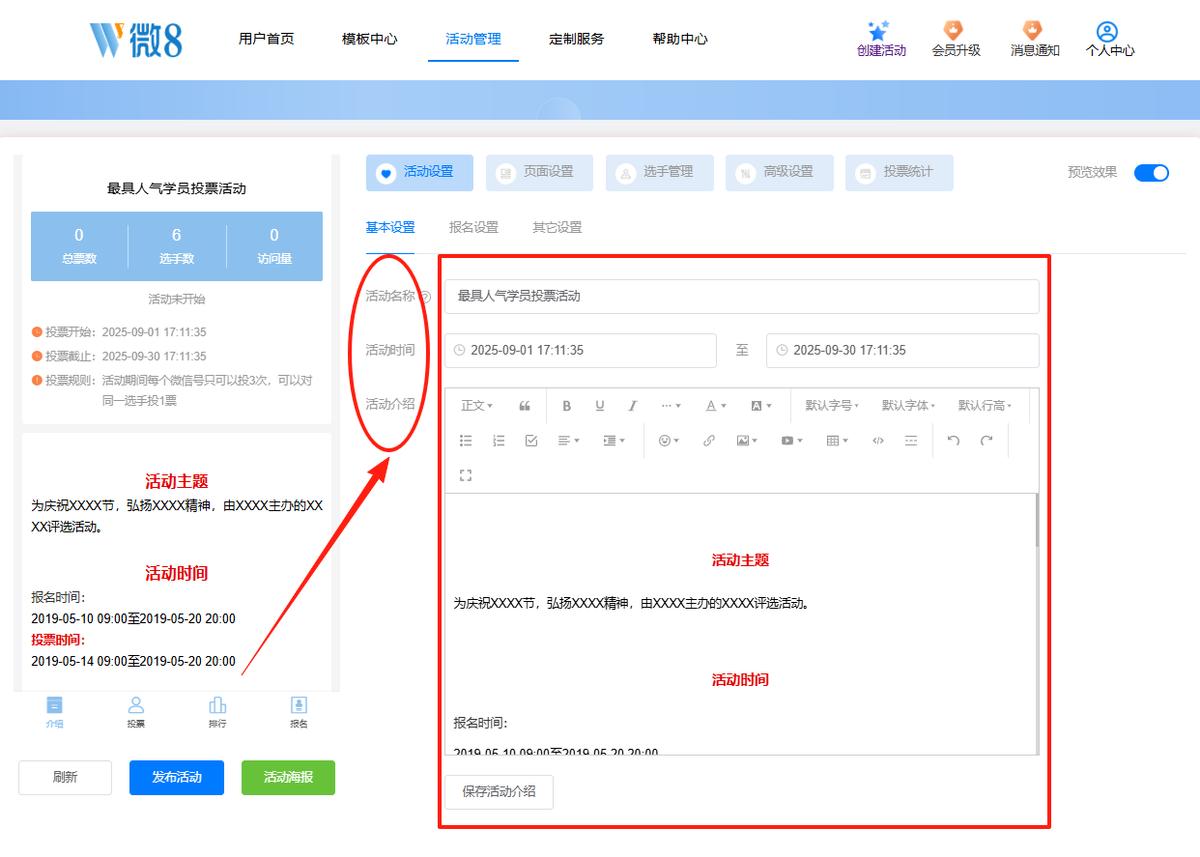Expand the 默认字号 font size dropdown
Screen dimensions: 1200x857
(832, 406)
